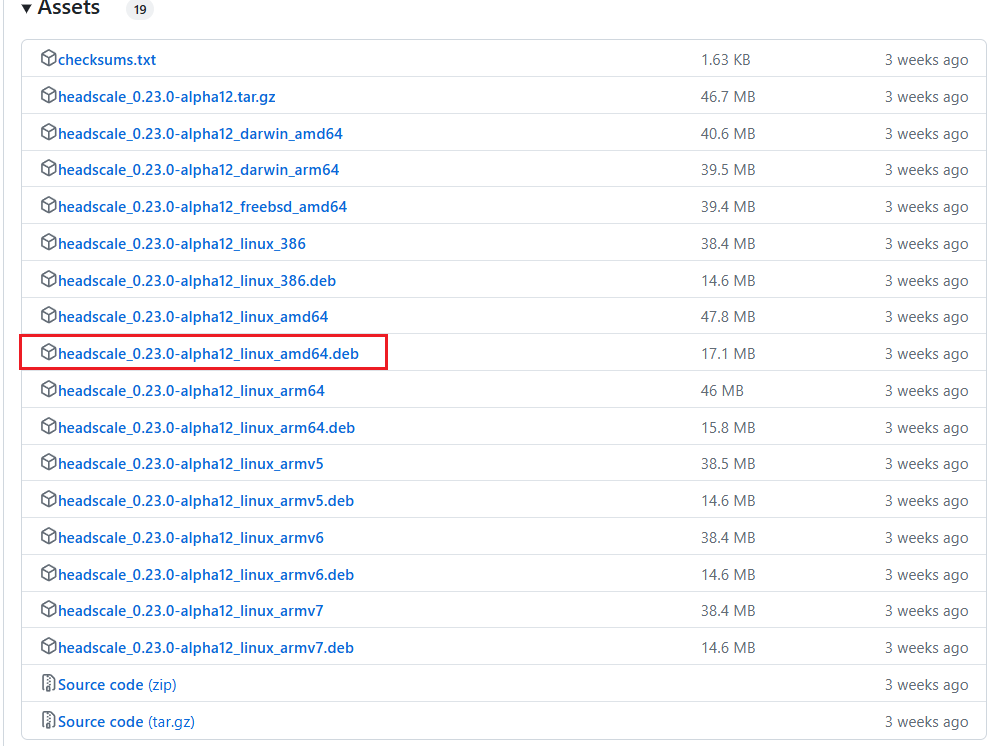Download headscale_0.23.0-alpha12_linux_arm64.deb package
The image size is (987, 746).
[x=206, y=428]
